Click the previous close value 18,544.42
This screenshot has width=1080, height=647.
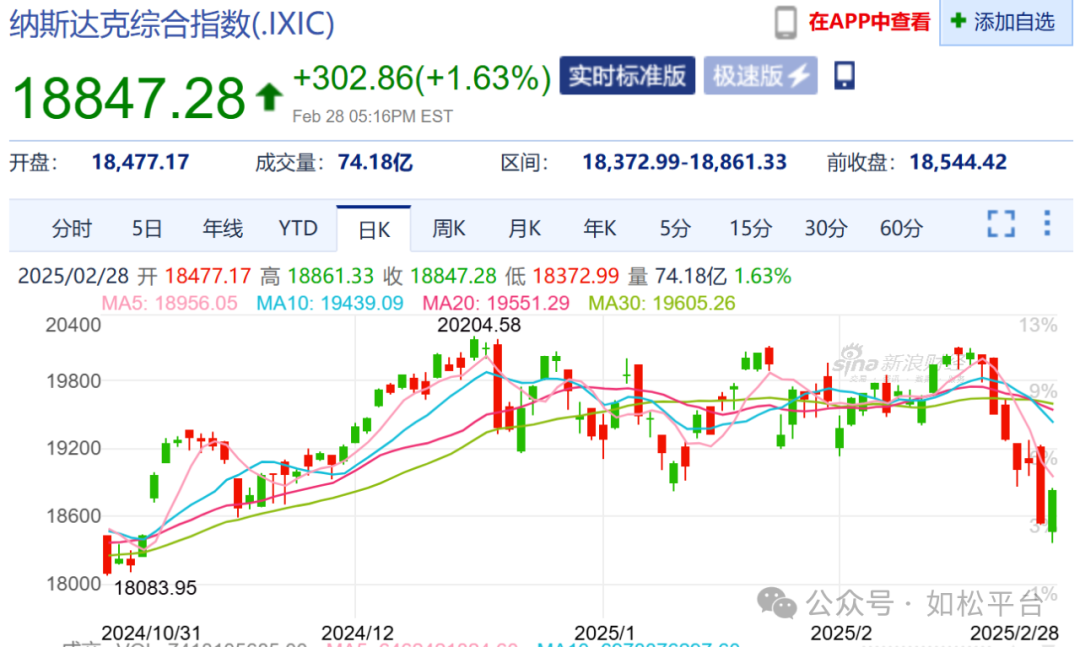(x=958, y=163)
